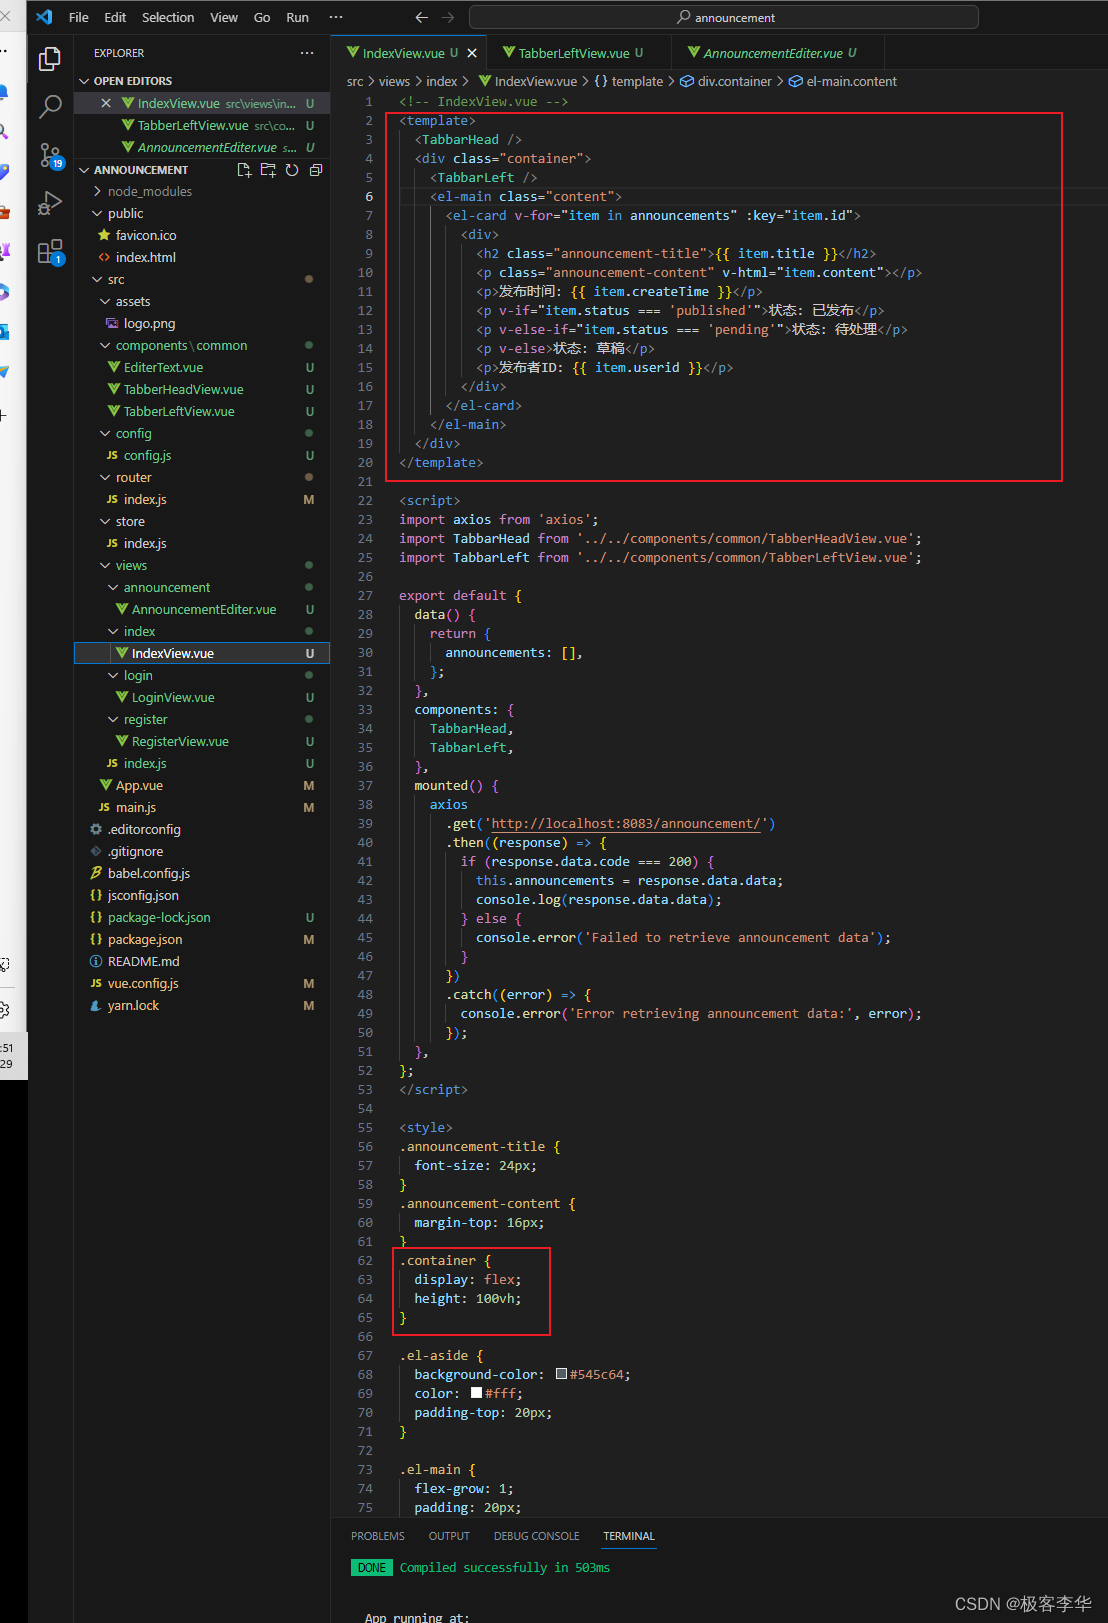Close the IndexView.vue editor tab
Screen dimensions: 1108x1623
[x=472, y=53]
